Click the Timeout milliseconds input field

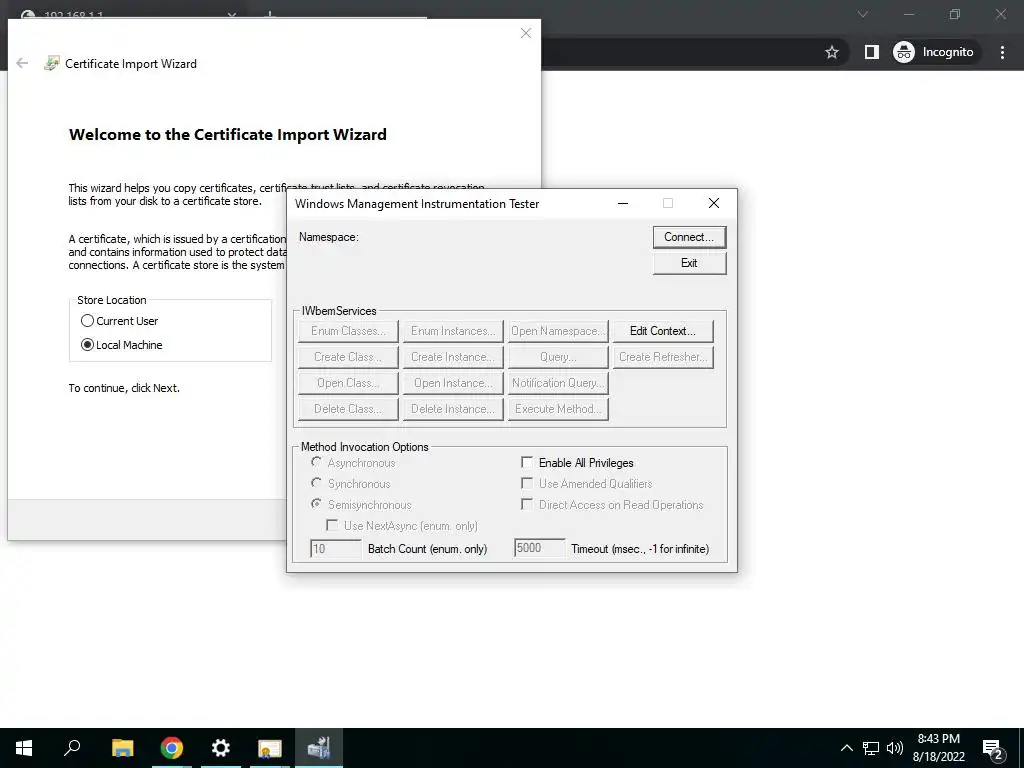[539, 548]
